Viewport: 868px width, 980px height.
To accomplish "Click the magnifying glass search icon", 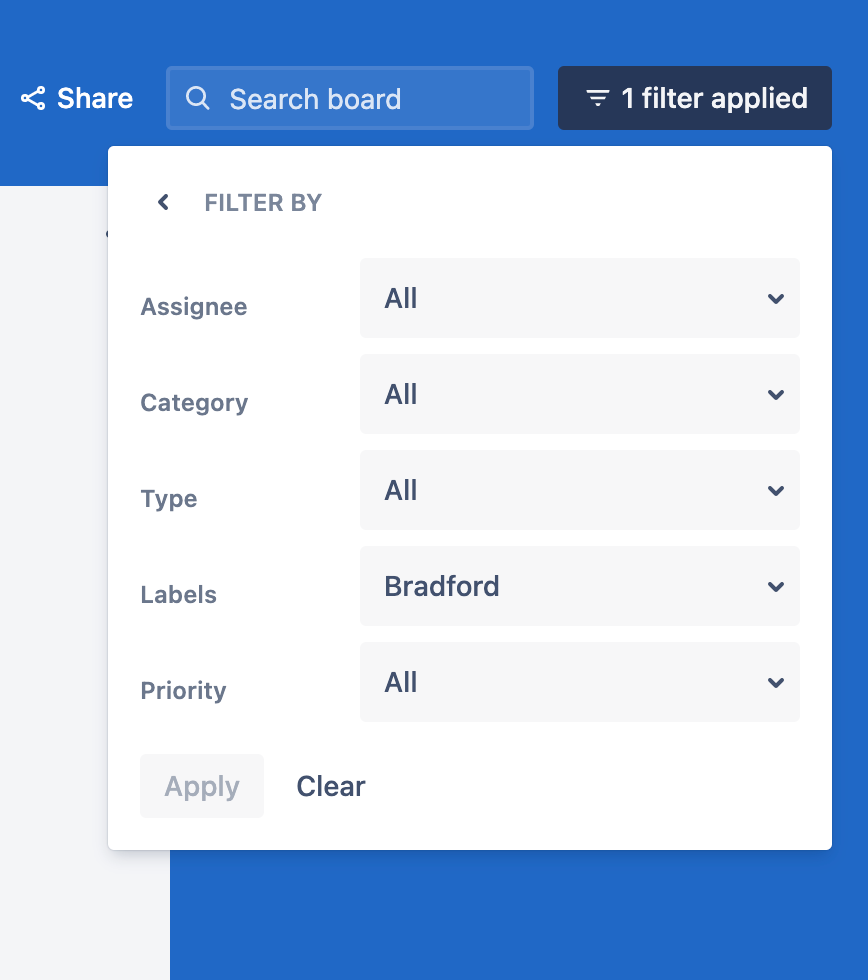I will click(x=198, y=98).
